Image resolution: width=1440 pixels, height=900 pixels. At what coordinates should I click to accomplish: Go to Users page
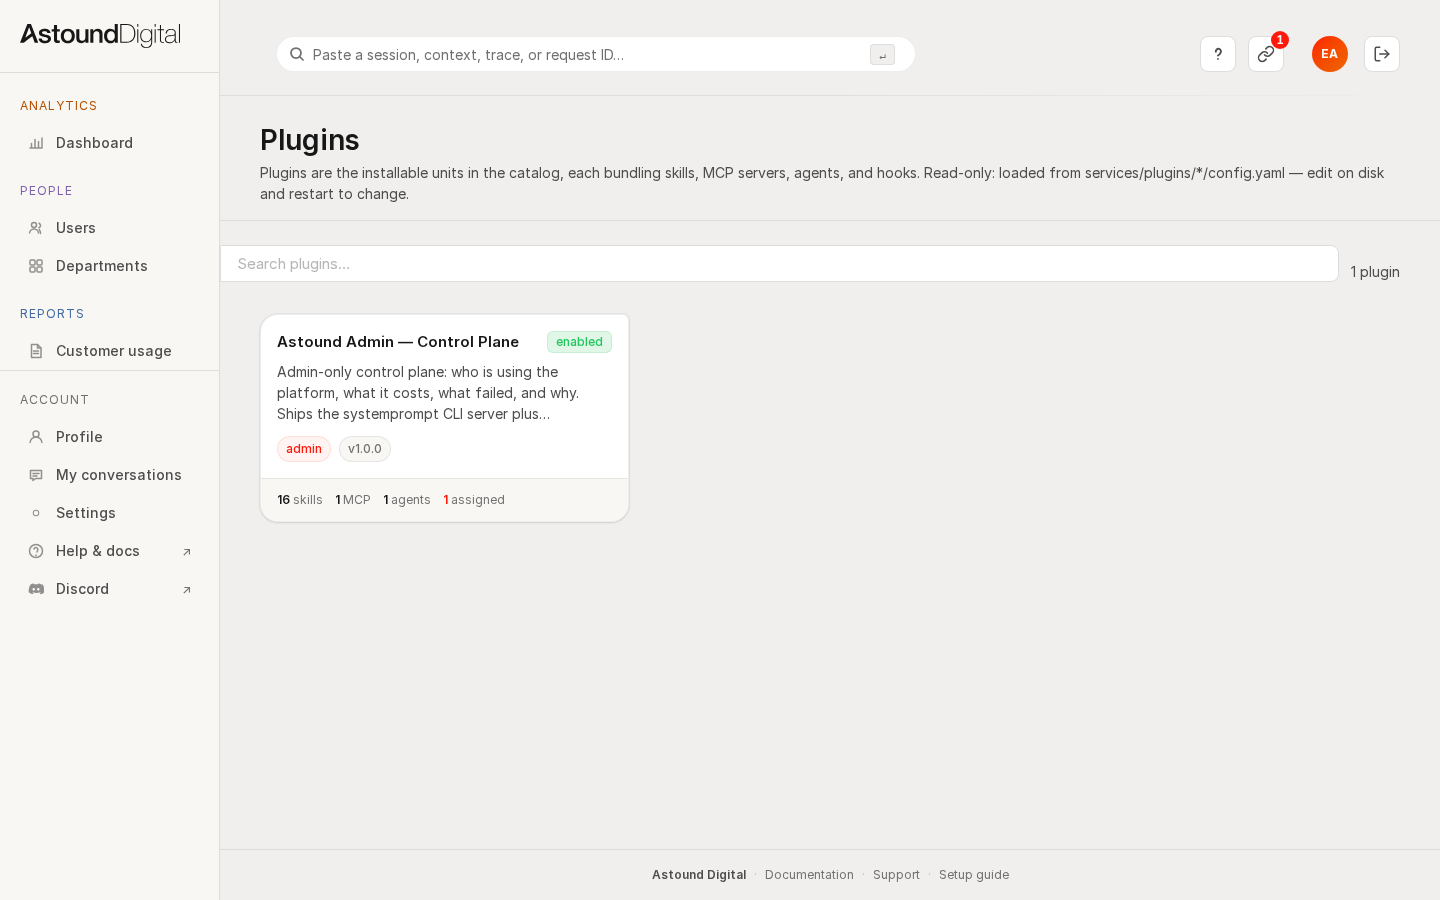coord(109,228)
